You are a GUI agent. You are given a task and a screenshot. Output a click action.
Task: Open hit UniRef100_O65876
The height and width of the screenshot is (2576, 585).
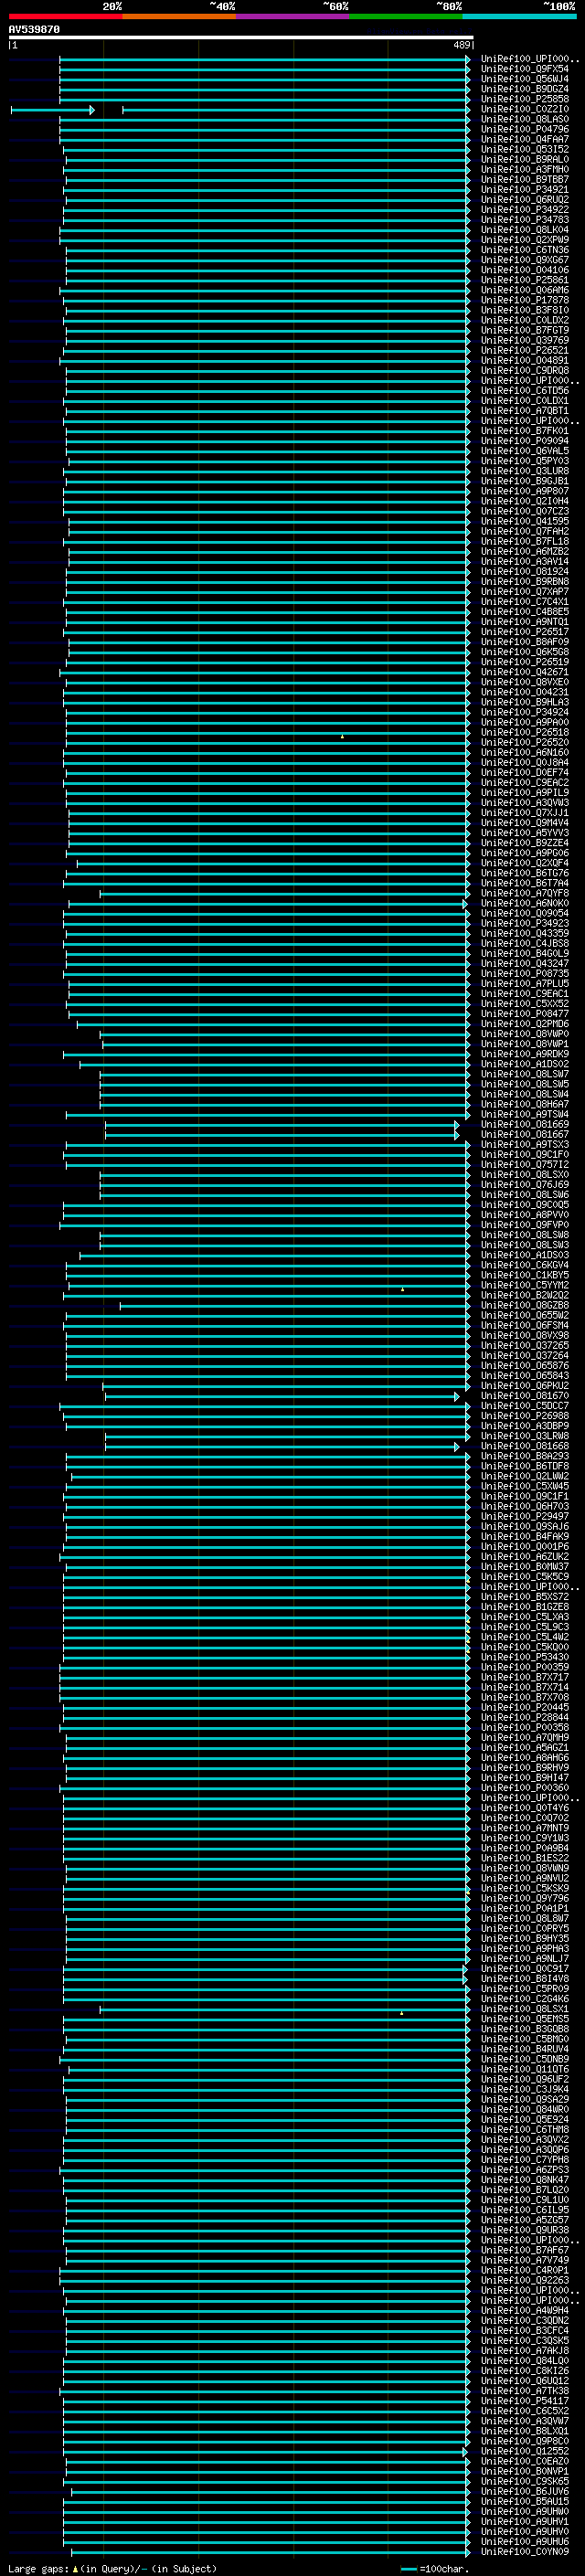point(524,1365)
